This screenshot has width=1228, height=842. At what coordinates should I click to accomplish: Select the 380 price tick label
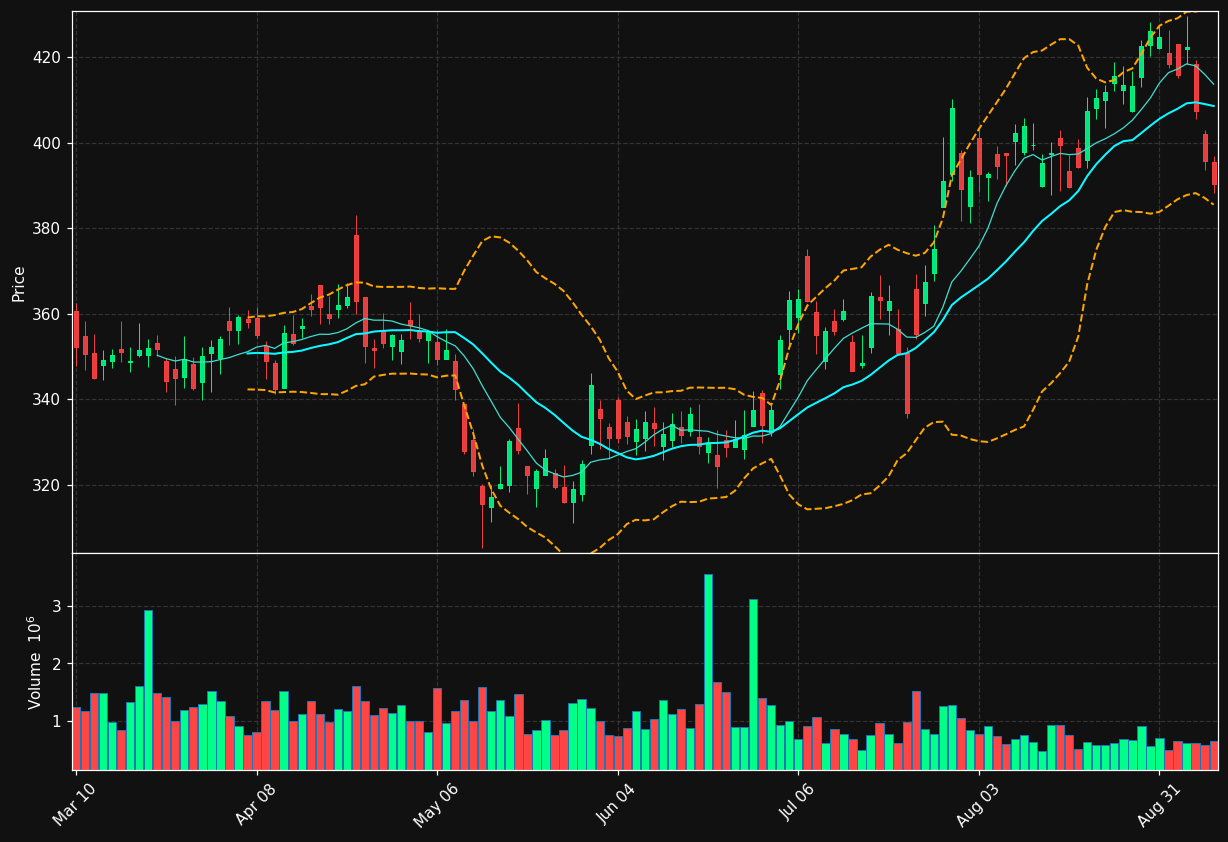click(x=47, y=228)
